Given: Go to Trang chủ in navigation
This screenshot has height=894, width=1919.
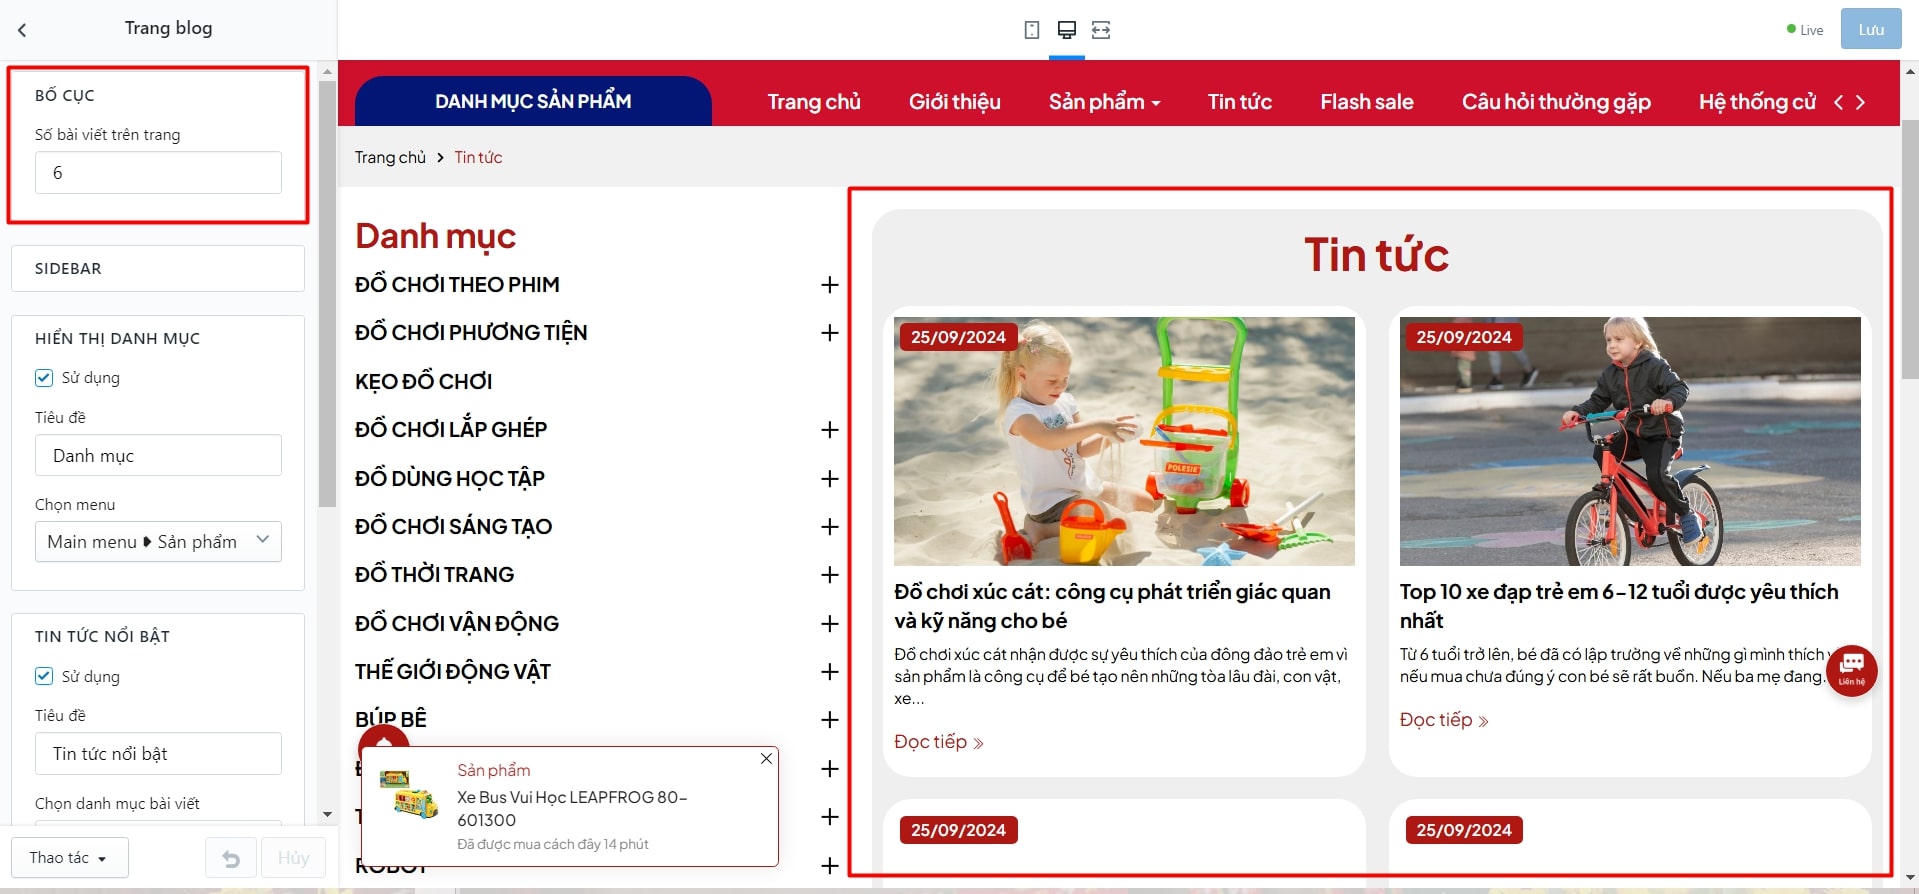Looking at the screenshot, I should [x=814, y=102].
